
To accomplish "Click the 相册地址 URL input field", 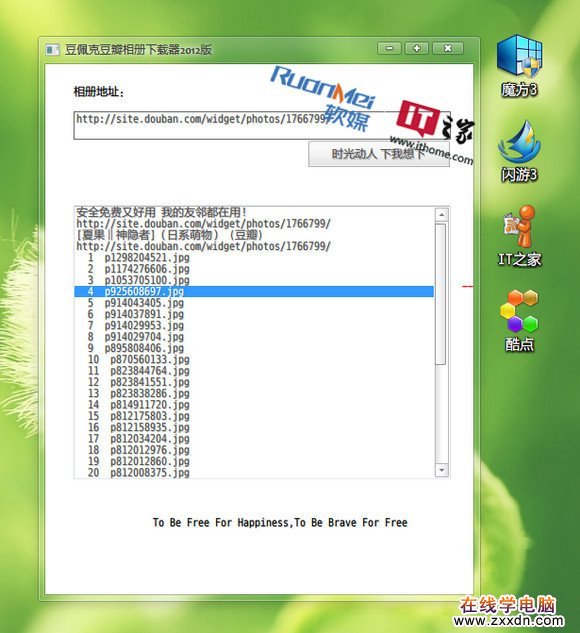I will [x=262, y=126].
